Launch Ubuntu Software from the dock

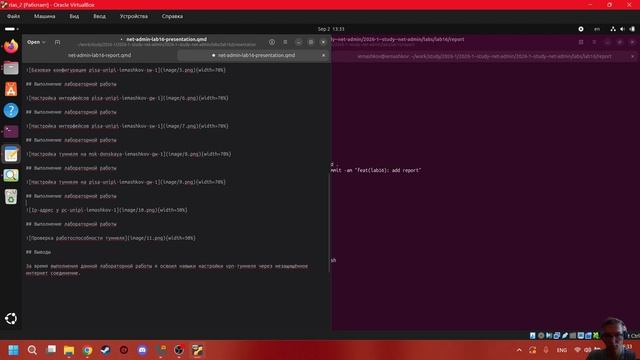(x=11, y=89)
